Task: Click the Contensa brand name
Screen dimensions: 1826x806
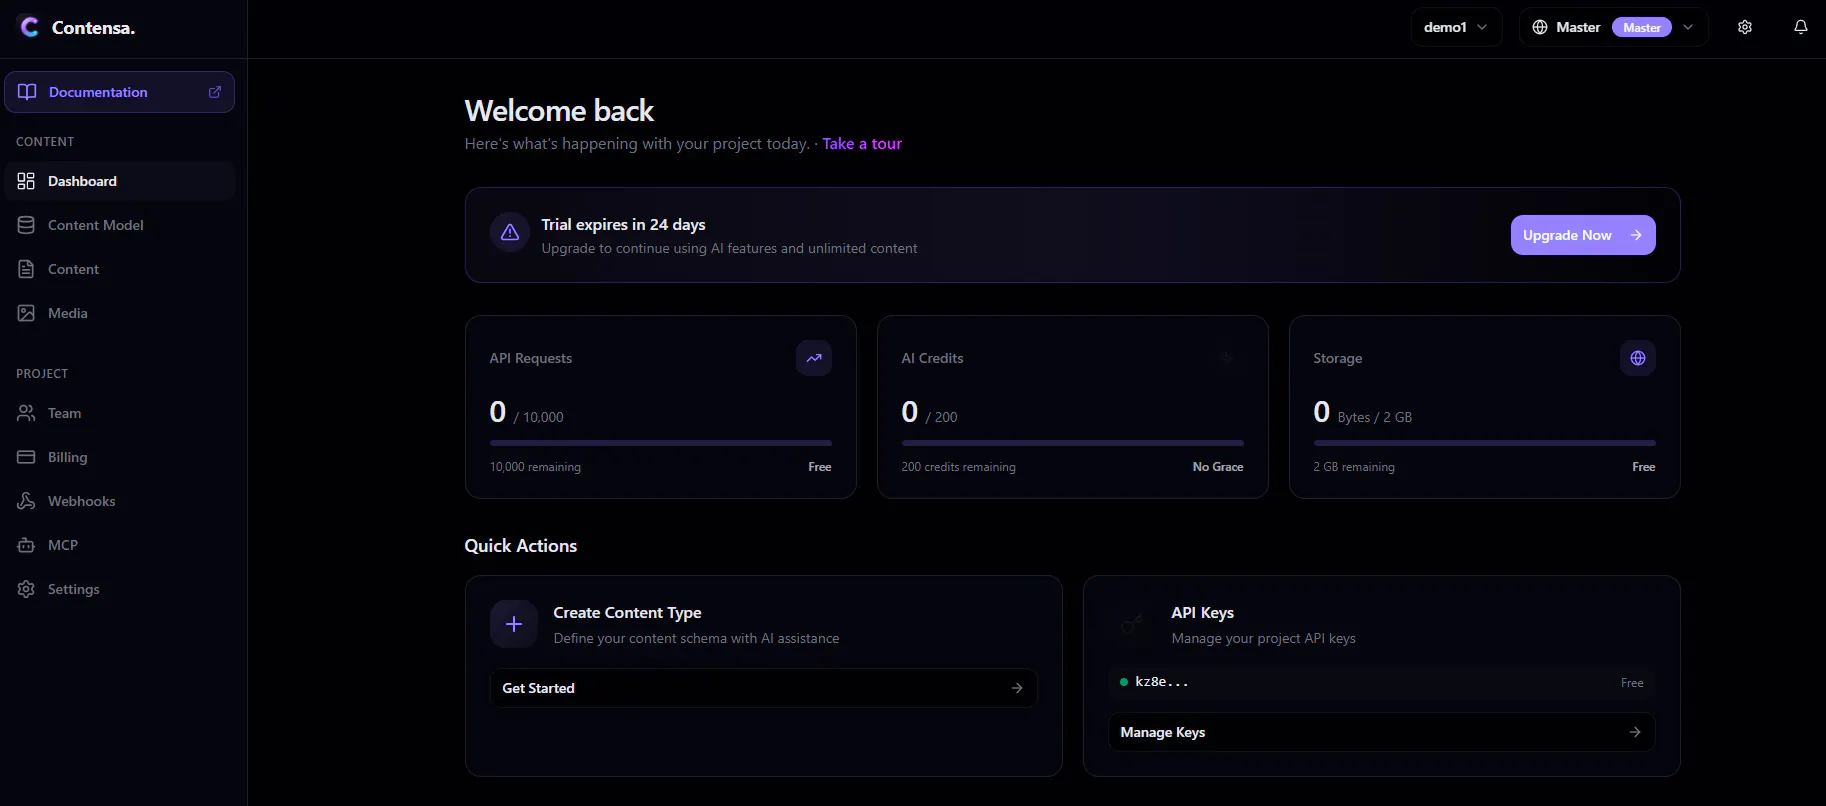Action: tap(93, 28)
